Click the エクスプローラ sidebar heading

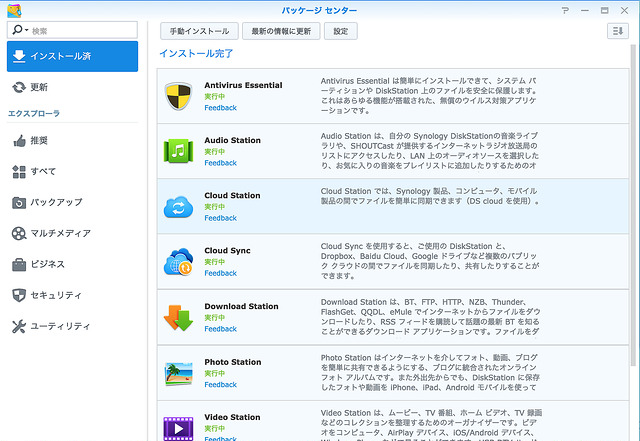[x=34, y=114]
